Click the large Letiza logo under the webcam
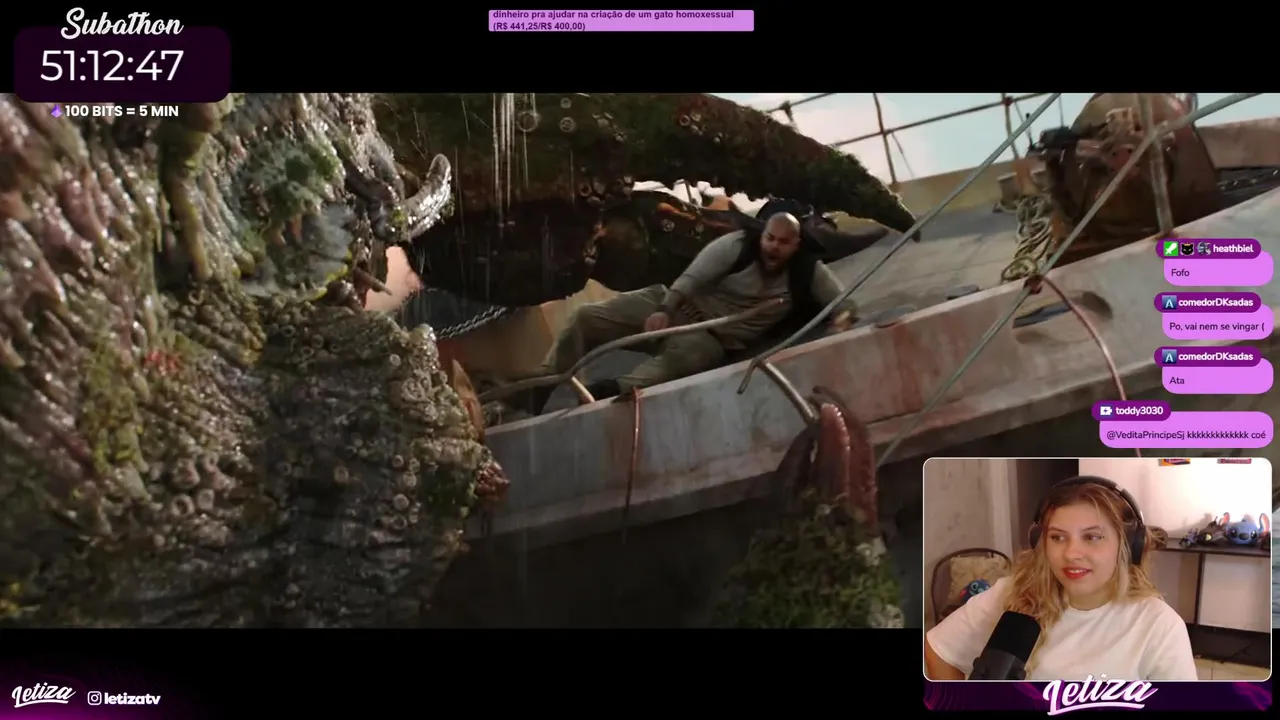 (x=1099, y=695)
